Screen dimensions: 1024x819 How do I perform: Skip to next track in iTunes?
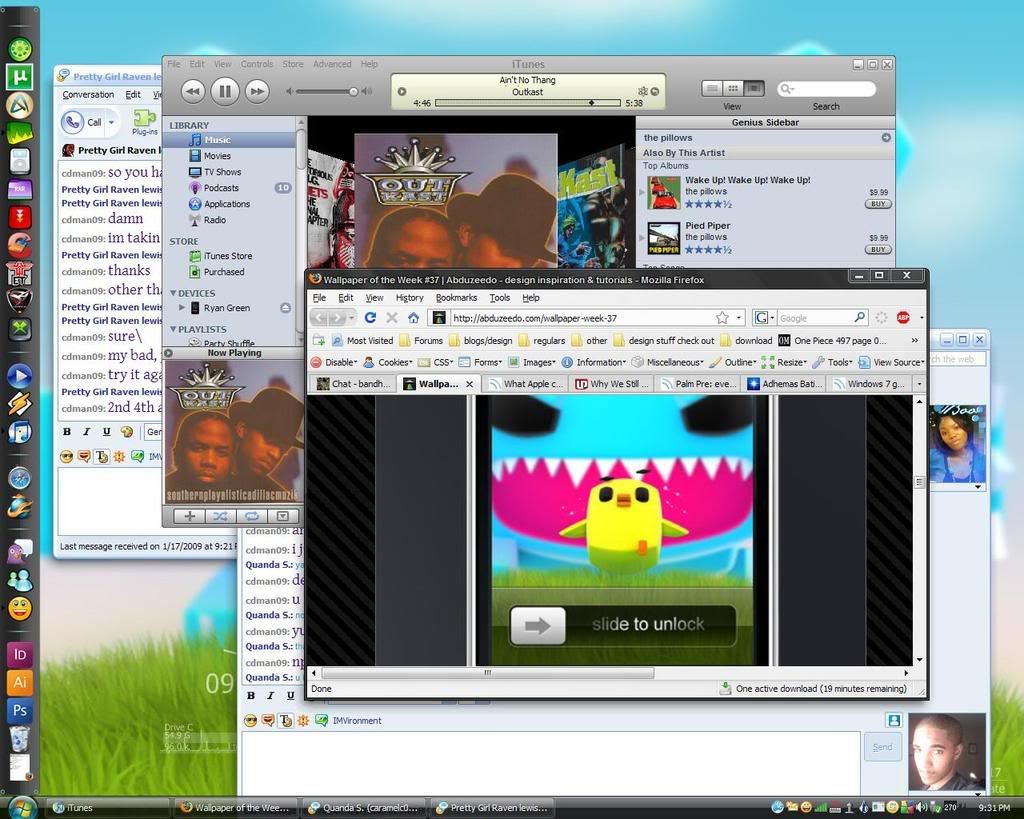tap(257, 92)
